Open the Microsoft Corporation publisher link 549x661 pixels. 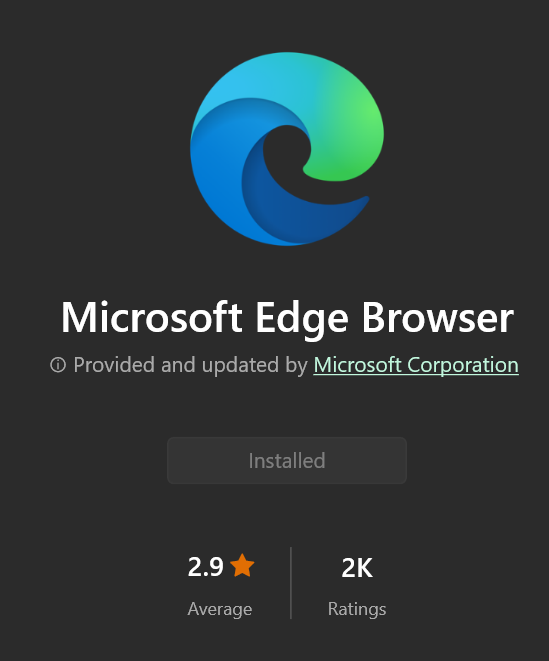click(416, 365)
